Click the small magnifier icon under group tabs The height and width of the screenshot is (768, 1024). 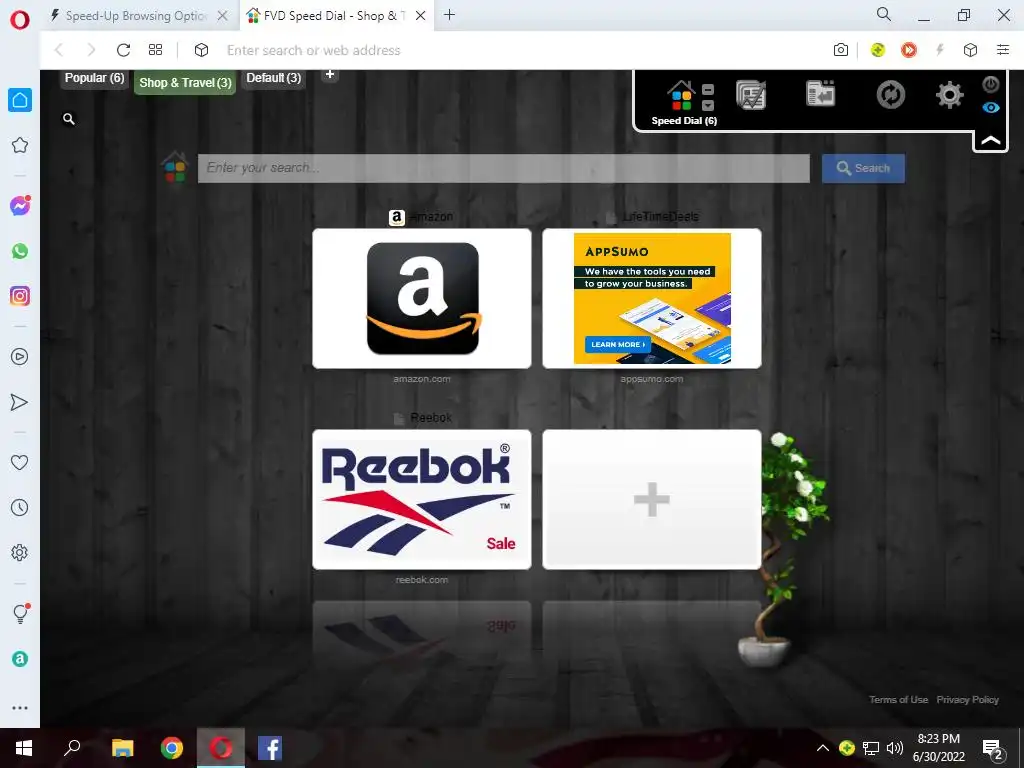(x=69, y=119)
